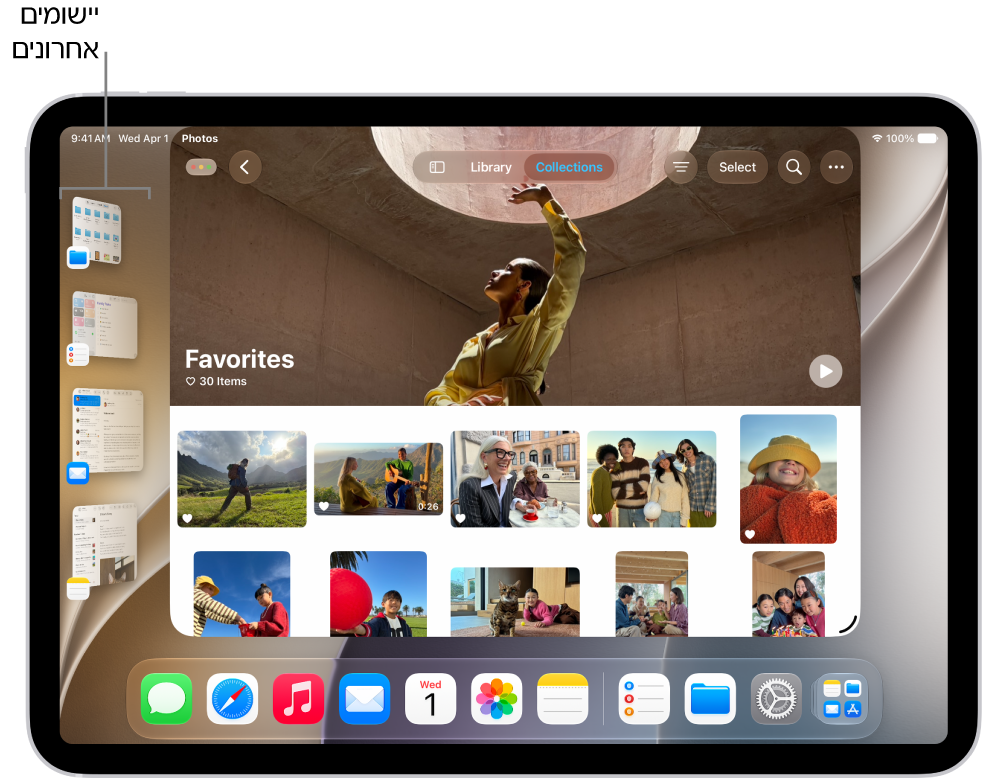The image size is (984, 779).
Task: Open the photo of two kids against blue sky
Action: 242,594
